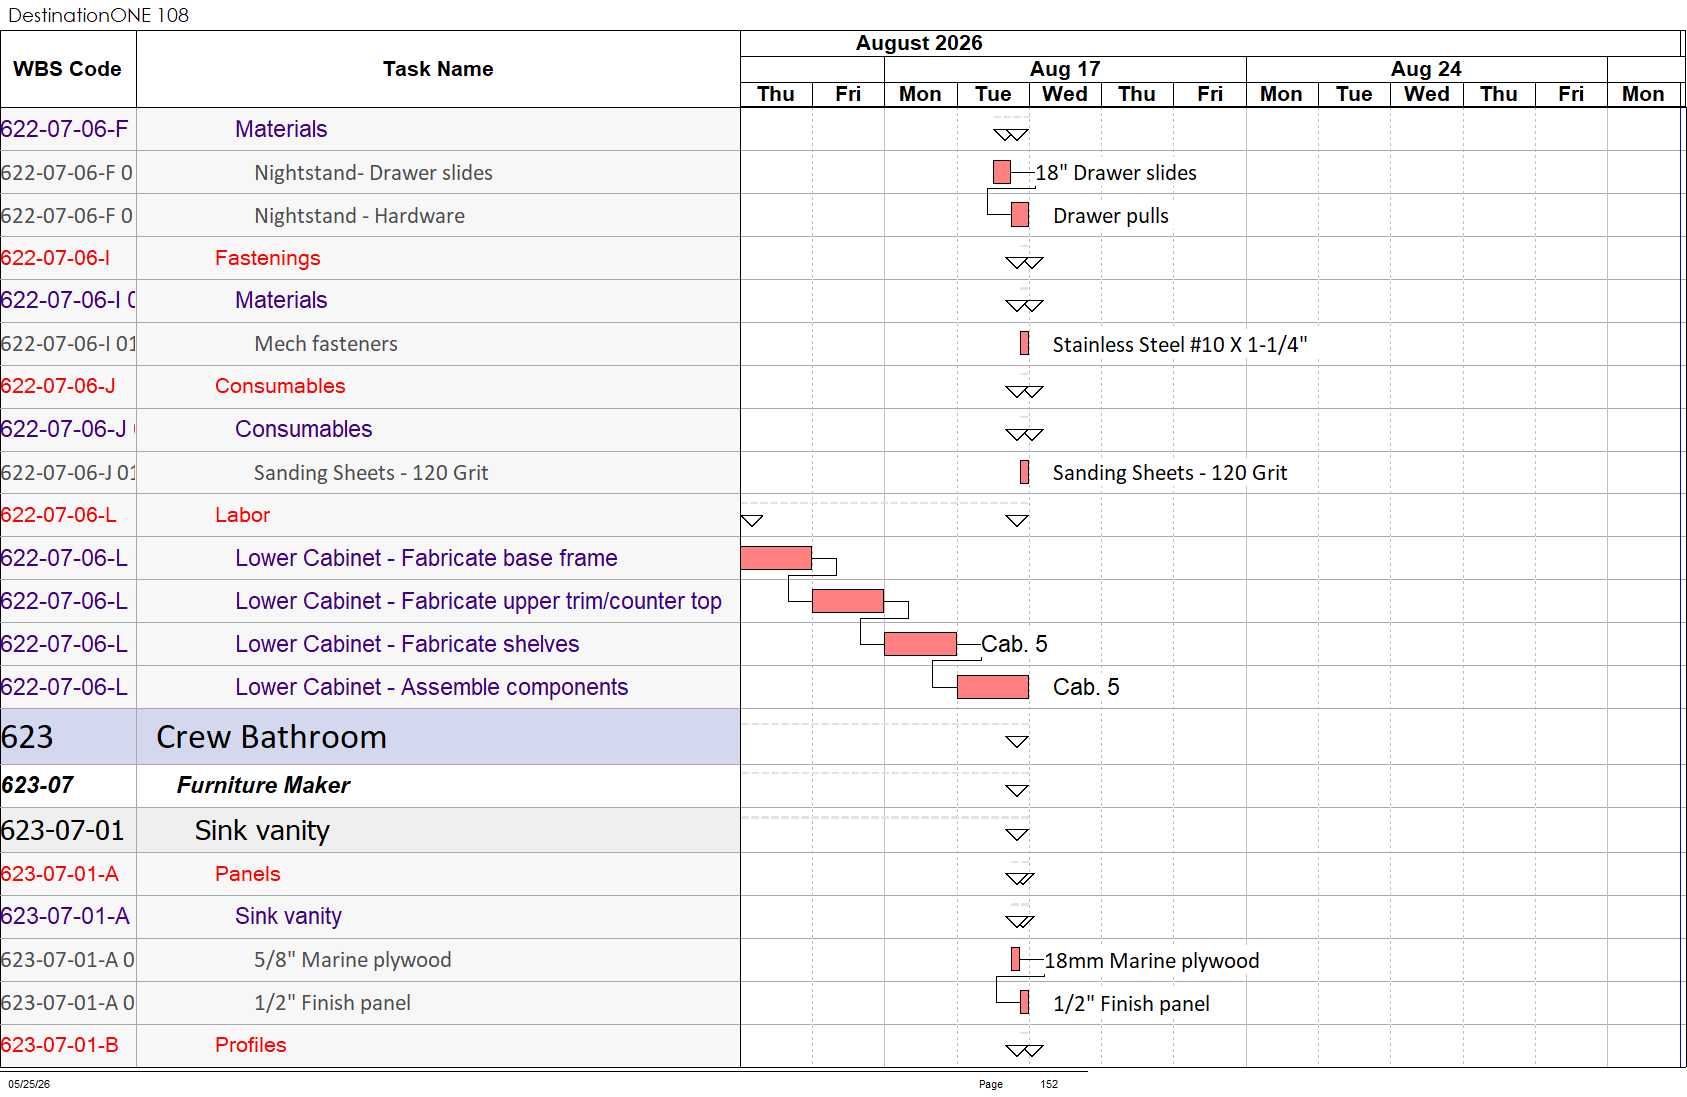Select the Fabricate upper trim/counter top bar
The width and height of the screenshot is (1687, 1097).
[848, 601]
